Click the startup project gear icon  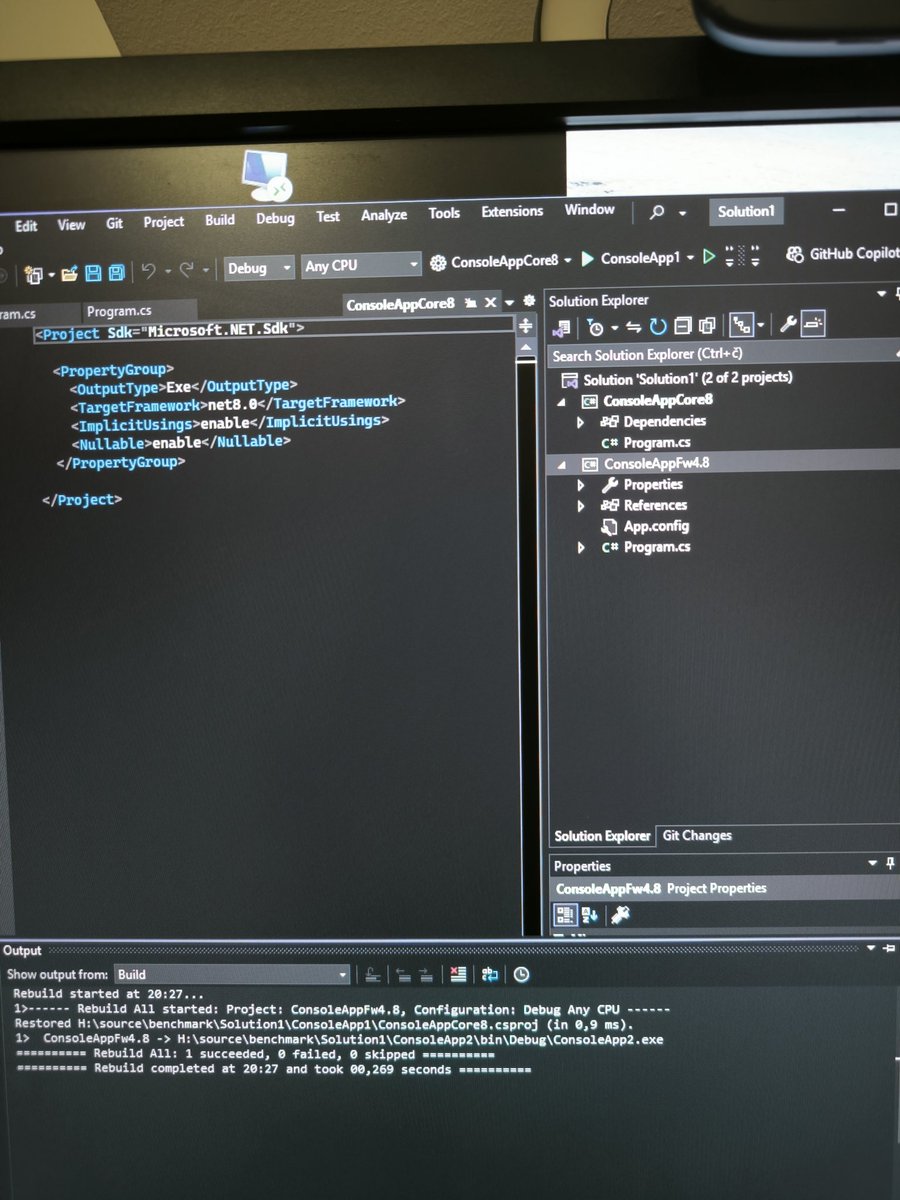point(438,263)
